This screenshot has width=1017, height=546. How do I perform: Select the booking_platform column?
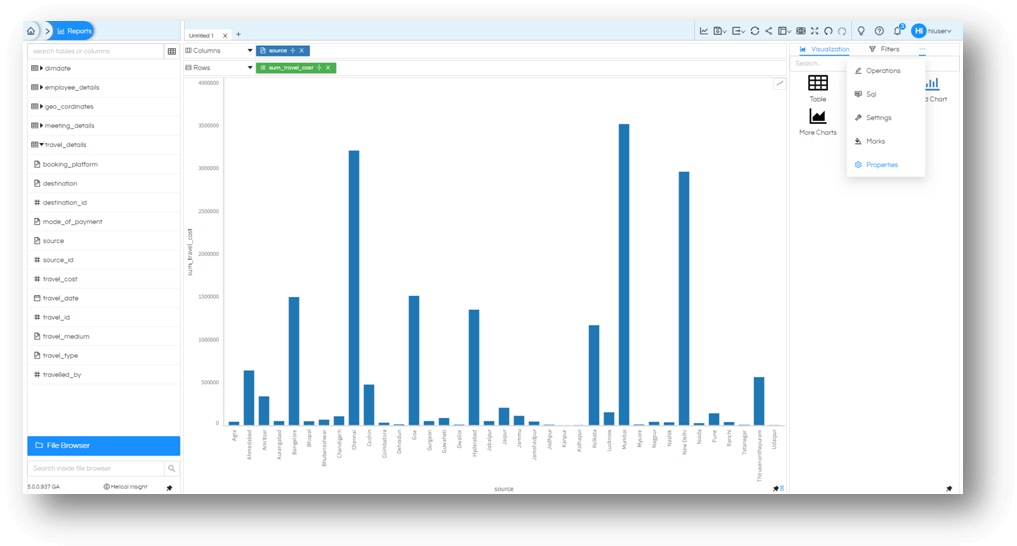(x=70, y=164)
